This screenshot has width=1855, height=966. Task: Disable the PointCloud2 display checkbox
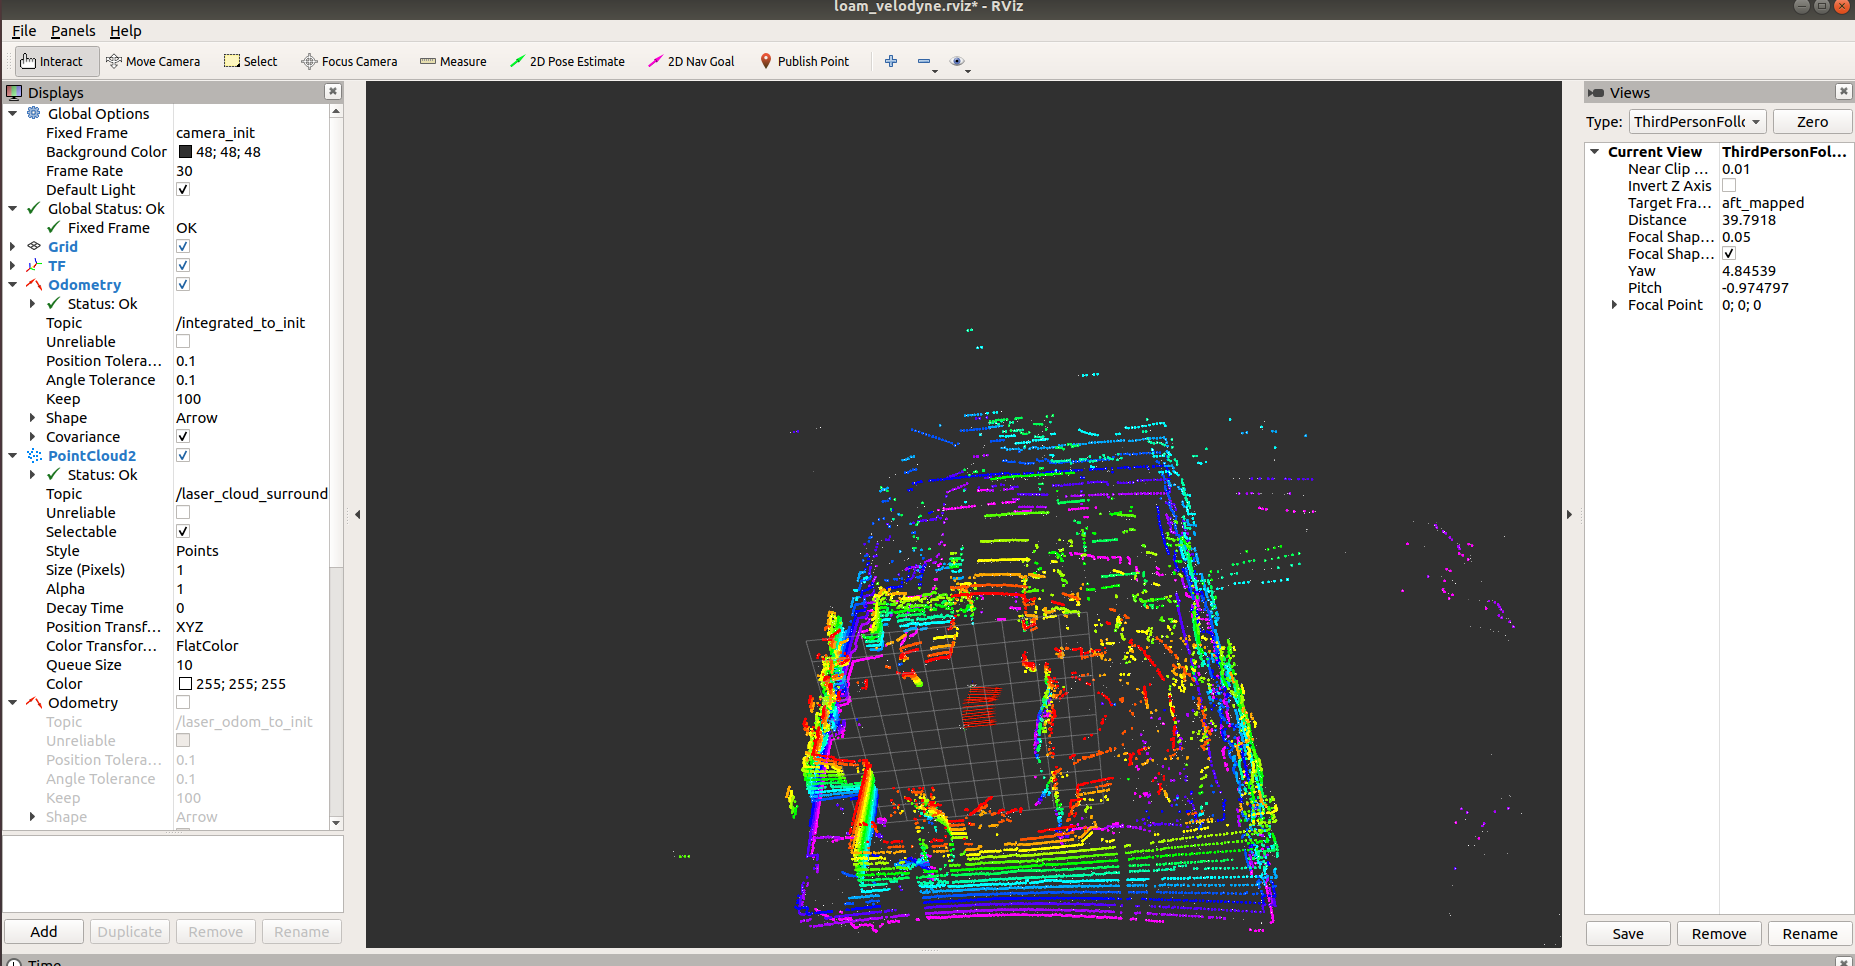coord(183,455)
